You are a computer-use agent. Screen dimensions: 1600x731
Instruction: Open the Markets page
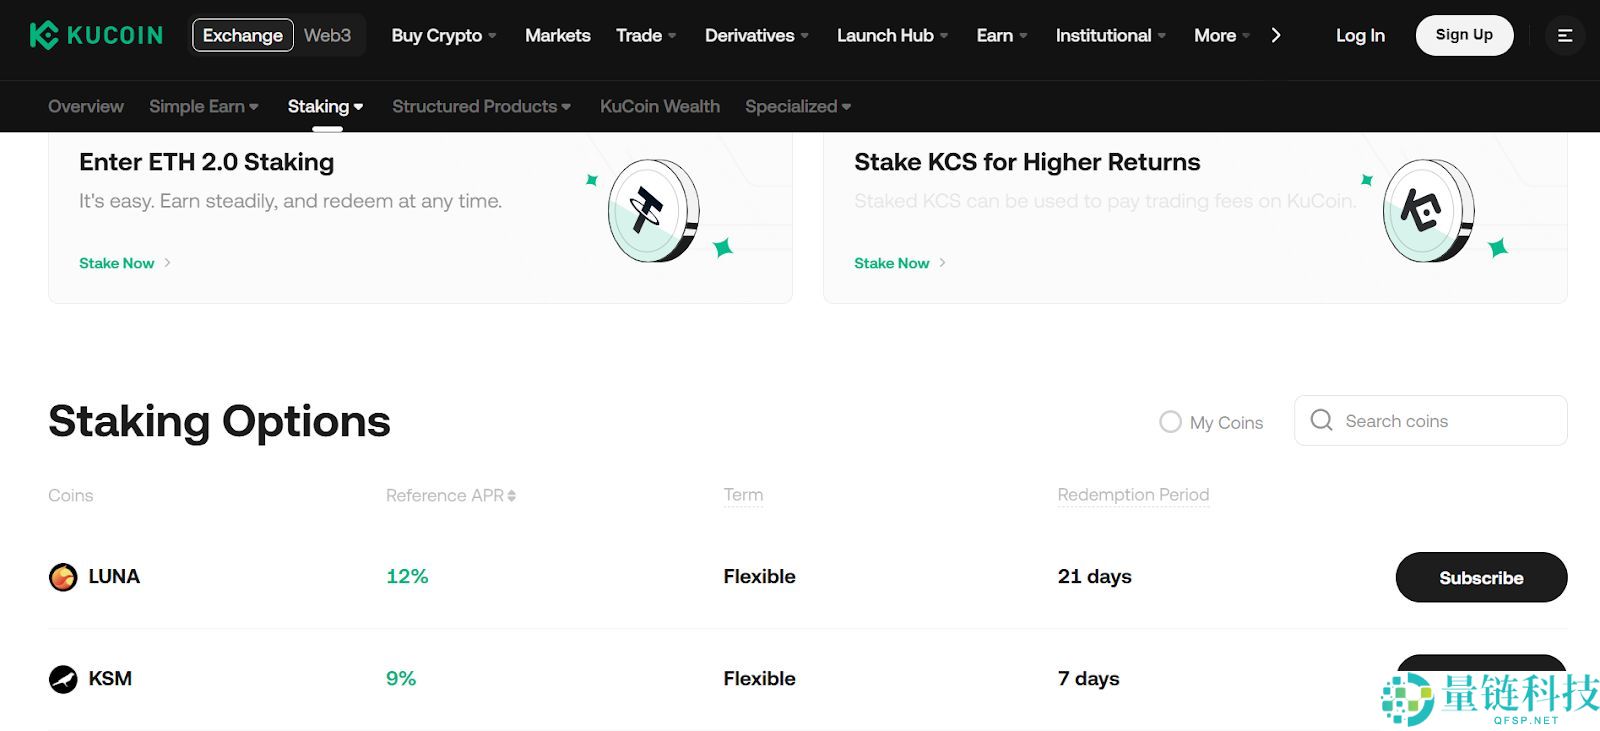point(558,35)
